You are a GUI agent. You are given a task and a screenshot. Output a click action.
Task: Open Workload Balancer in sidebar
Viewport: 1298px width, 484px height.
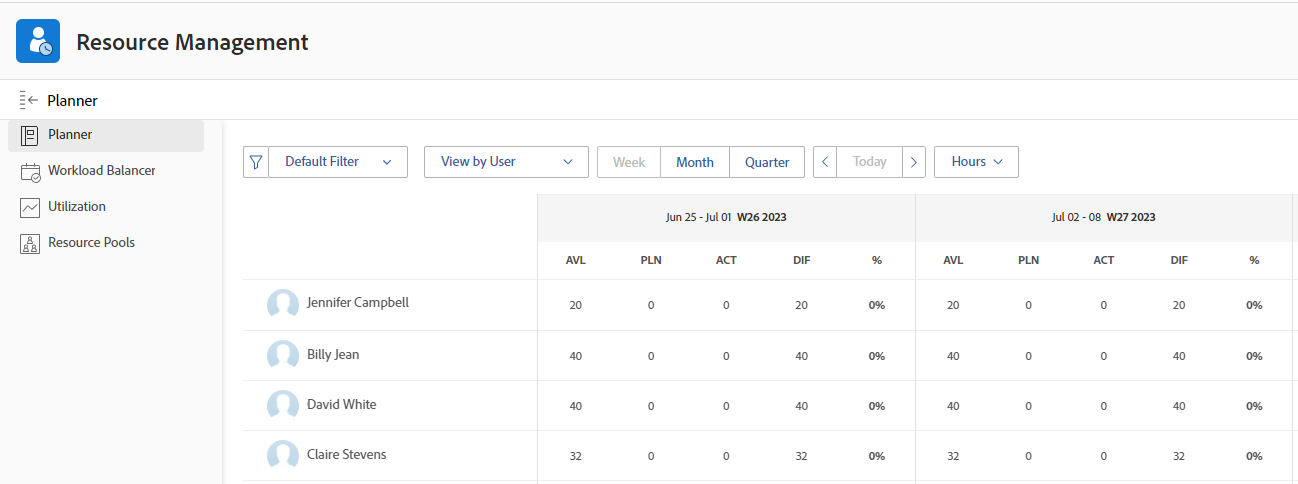[x=101, y=171]
